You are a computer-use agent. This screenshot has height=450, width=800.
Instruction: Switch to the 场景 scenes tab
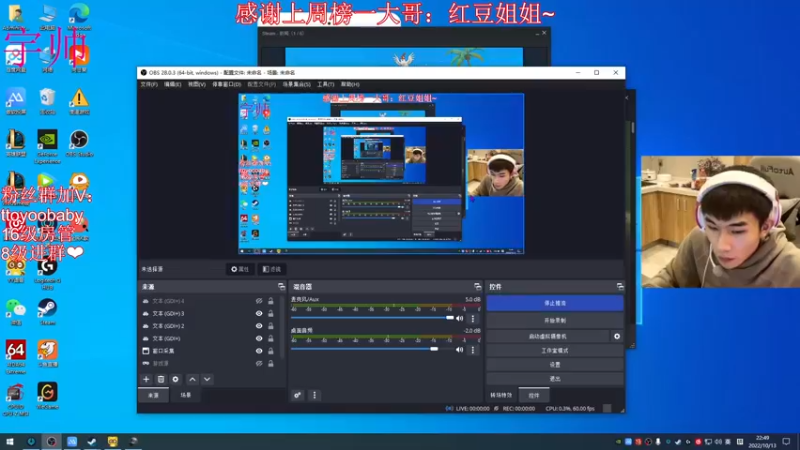coord(185,395)
